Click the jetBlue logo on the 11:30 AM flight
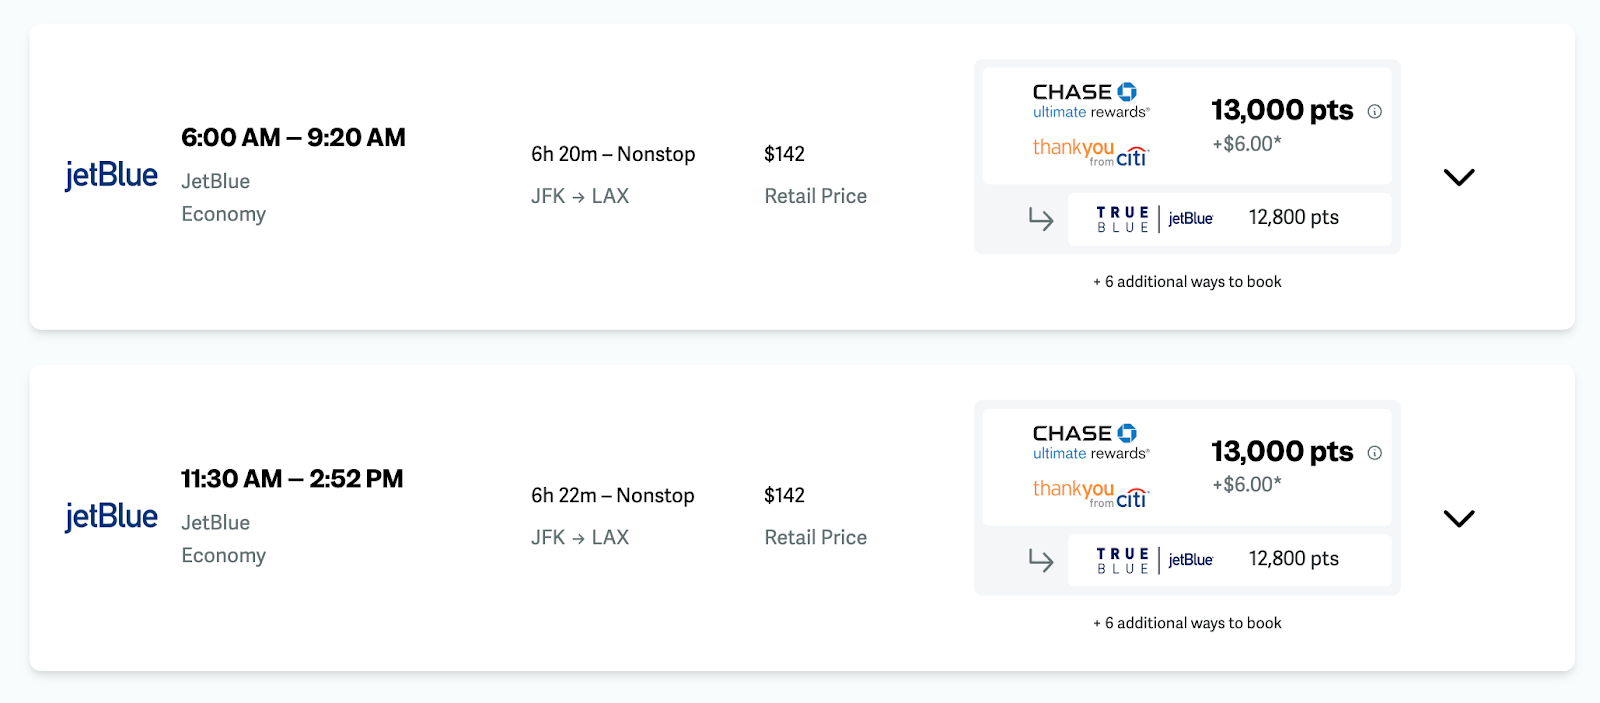The height and width of the screenshot is (703, 1600). [111, 516]
